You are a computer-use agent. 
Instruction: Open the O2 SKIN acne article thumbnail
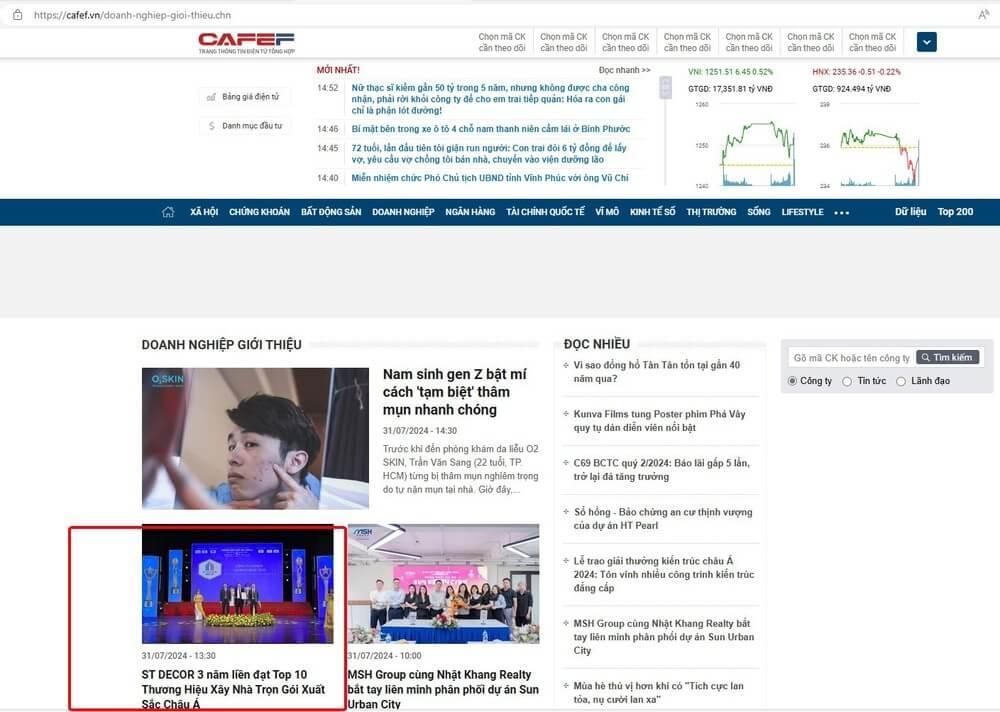[x=255, y=438]
